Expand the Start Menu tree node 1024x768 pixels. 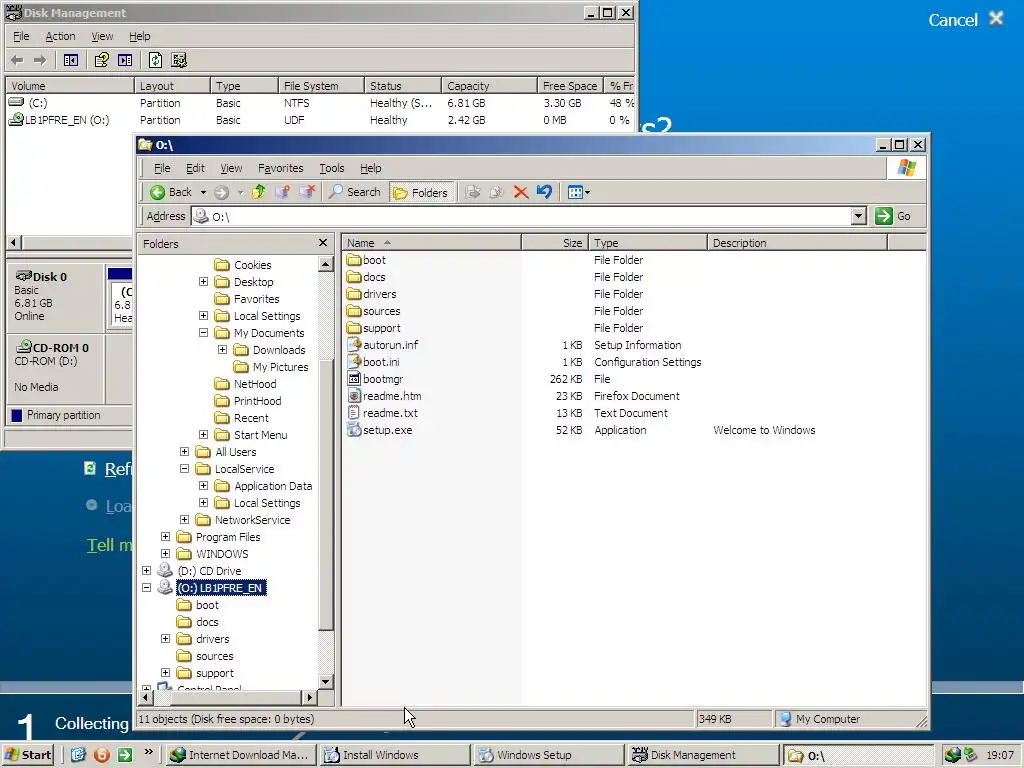(x=203, y=434)
